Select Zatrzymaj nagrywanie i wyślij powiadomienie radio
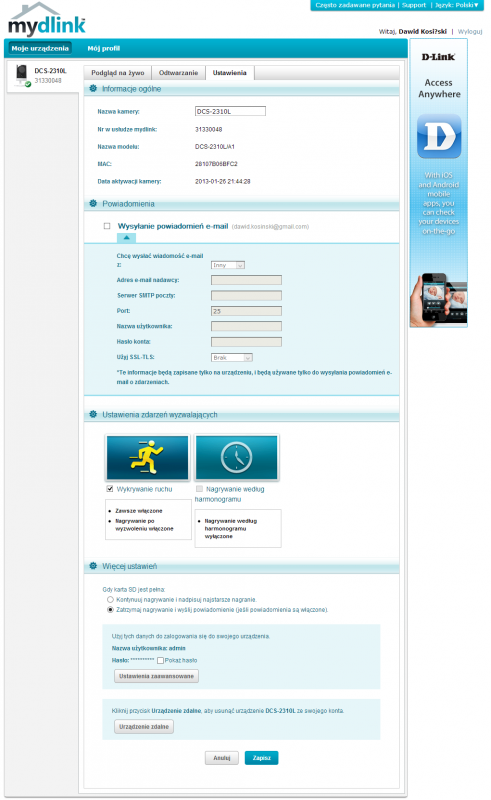 pyautogui.click(x=110, y=610)
